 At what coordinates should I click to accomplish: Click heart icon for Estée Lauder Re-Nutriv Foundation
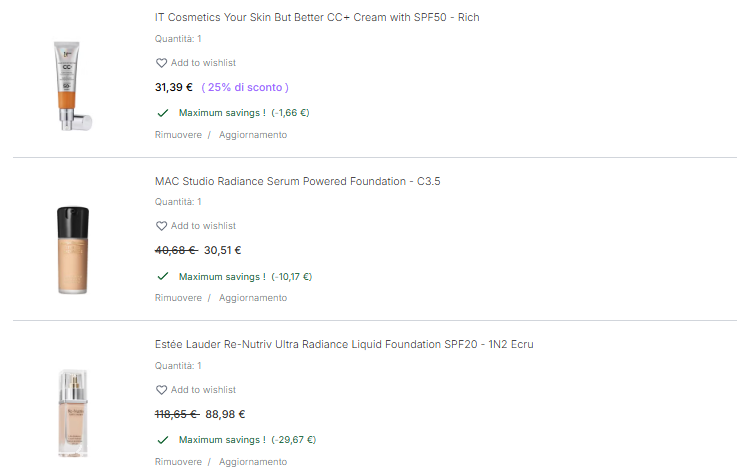point(161,390)
